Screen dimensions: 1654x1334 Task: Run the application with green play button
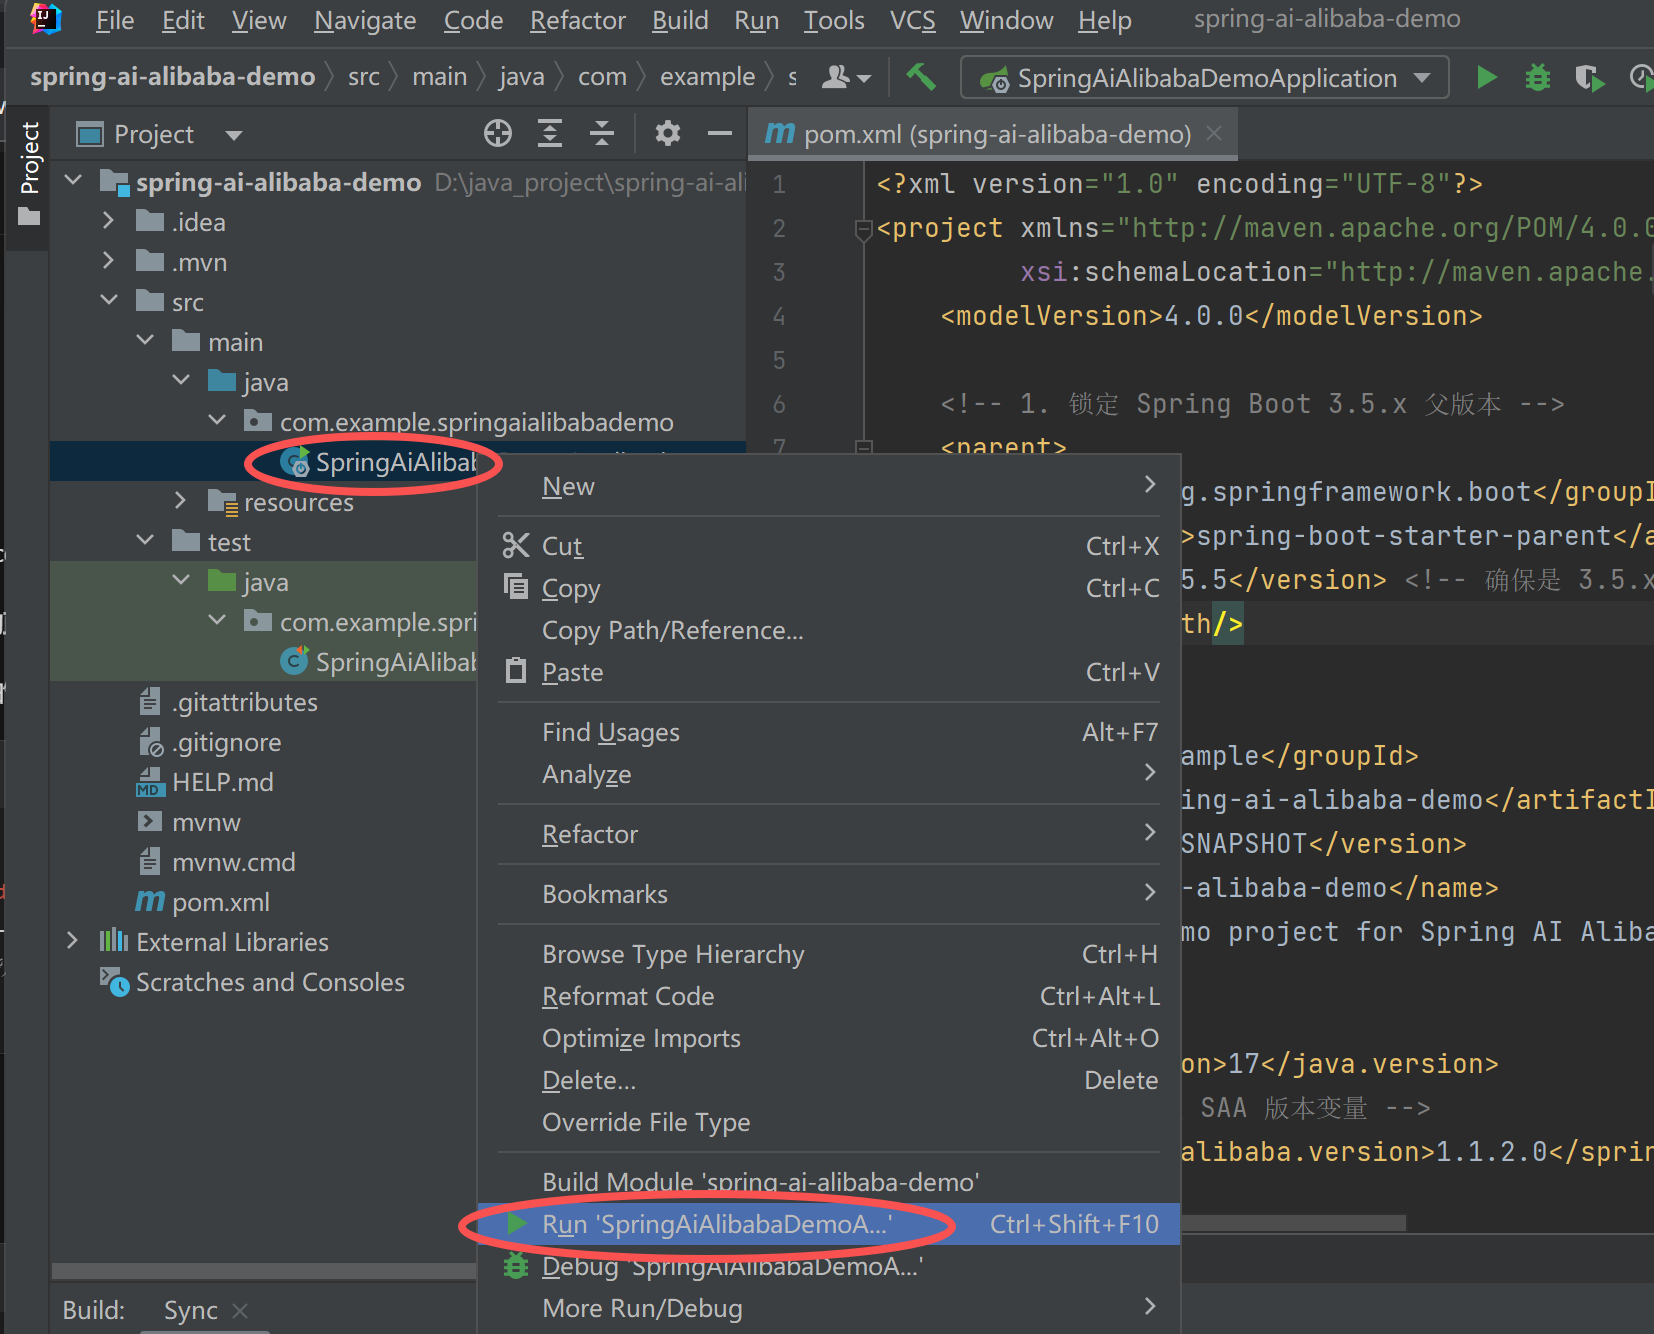point(1486,77)
